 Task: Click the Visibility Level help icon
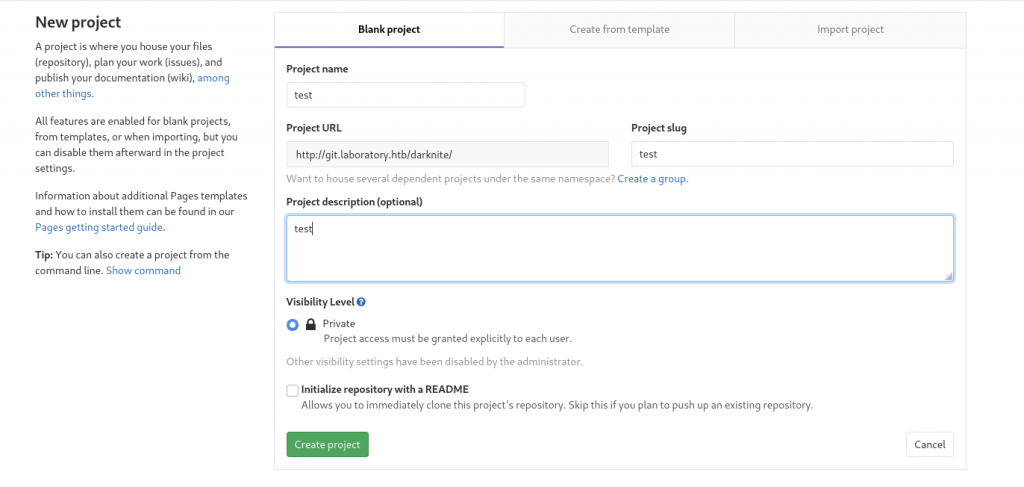coord(361,302)
